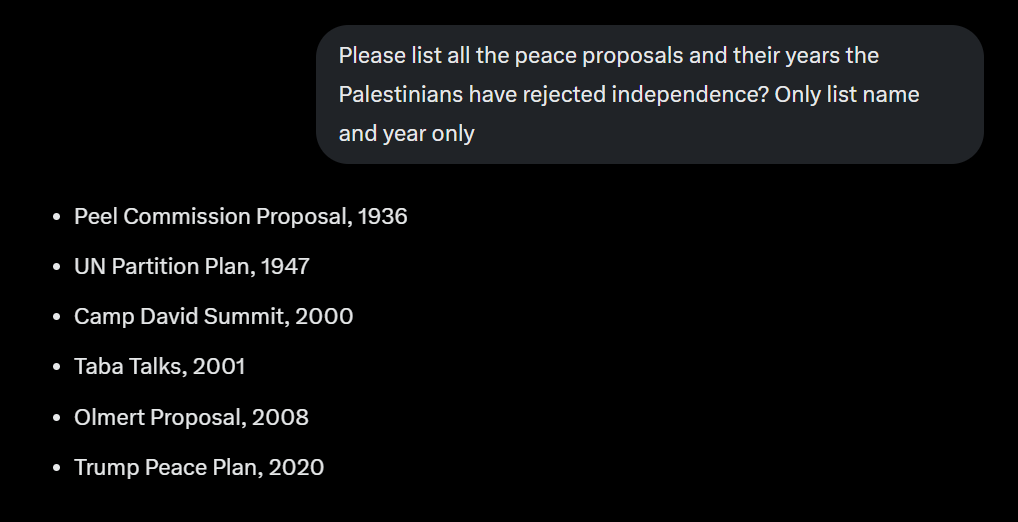Click the bullet before Camp David Summit
The width and height of the screenshot is (1018, 522).
click(x=56, y=316)
